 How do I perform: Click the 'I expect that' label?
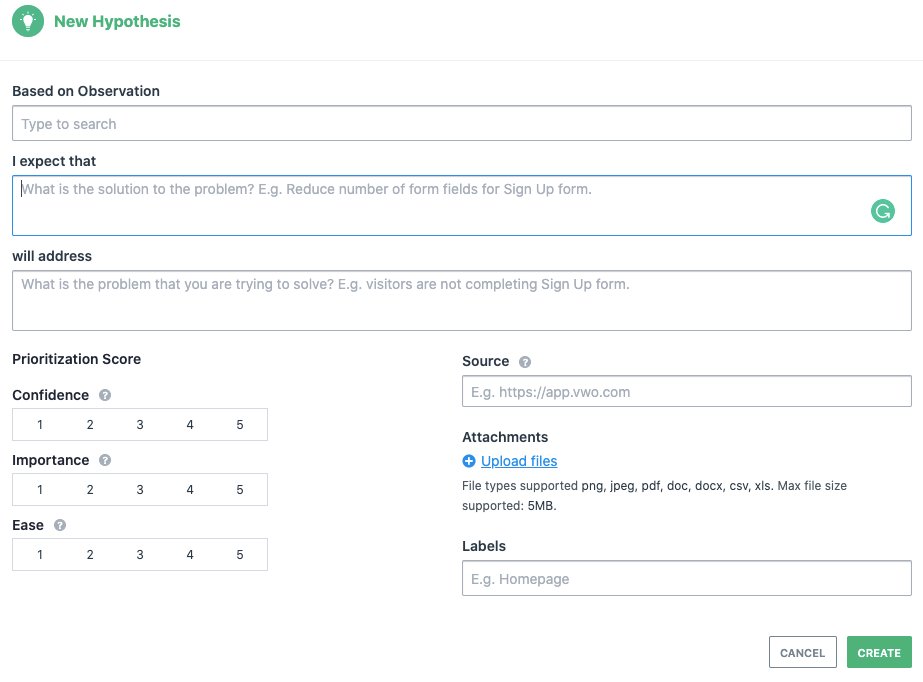pos(54,161)
